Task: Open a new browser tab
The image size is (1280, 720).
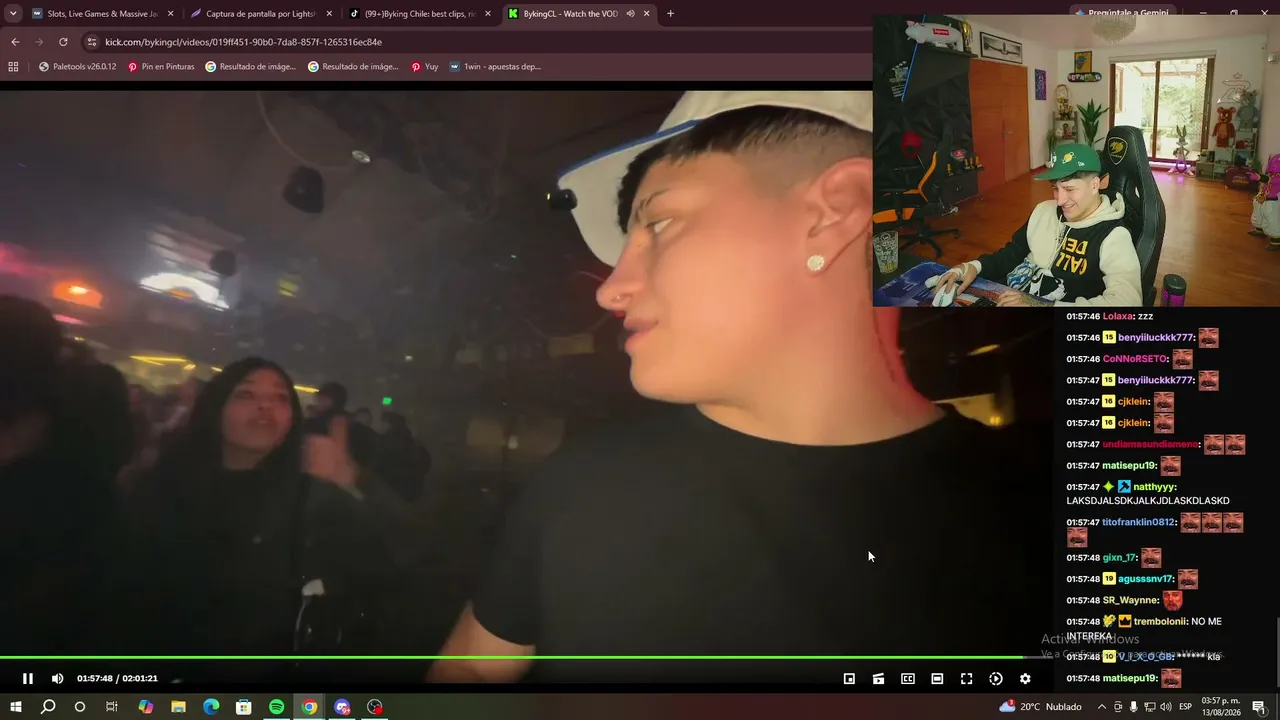Action: point(670,14)
